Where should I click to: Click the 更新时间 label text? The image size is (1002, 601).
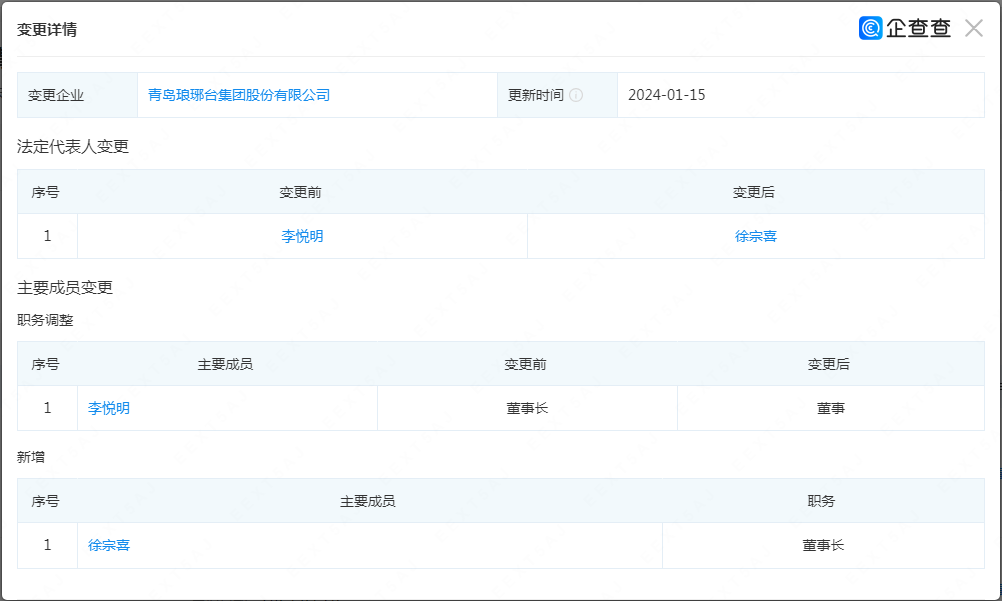(536, 95)
